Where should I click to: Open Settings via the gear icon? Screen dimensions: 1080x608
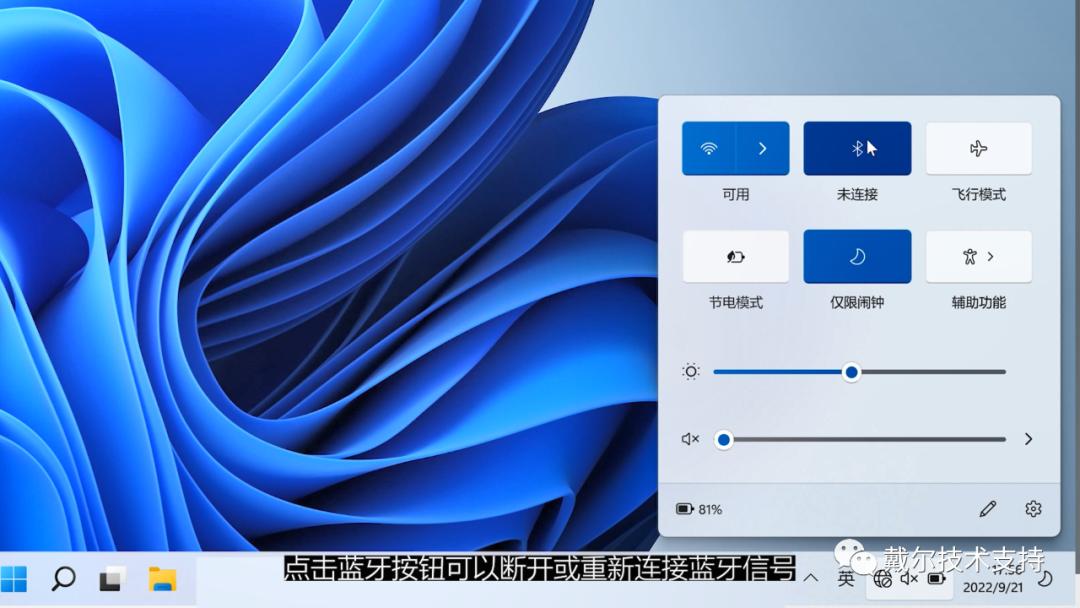pyautogui.click(x=1033, y=509)
